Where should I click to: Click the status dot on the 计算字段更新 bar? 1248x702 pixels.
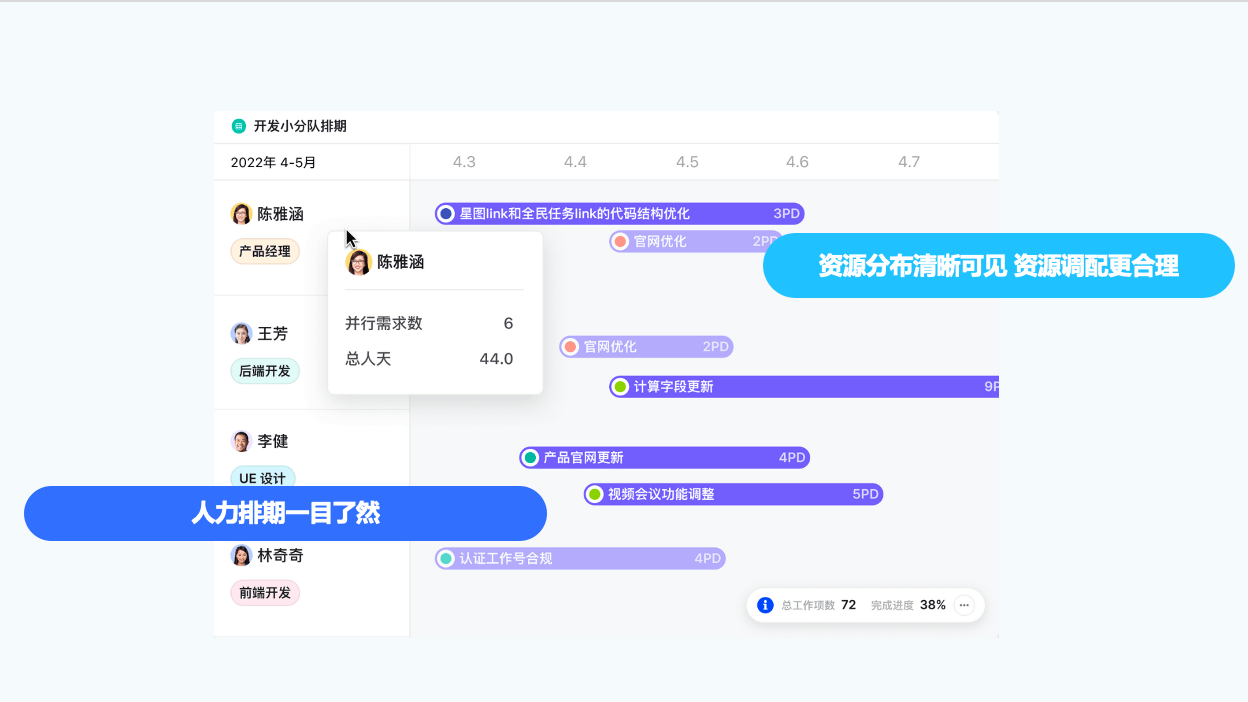pos(620,387)
